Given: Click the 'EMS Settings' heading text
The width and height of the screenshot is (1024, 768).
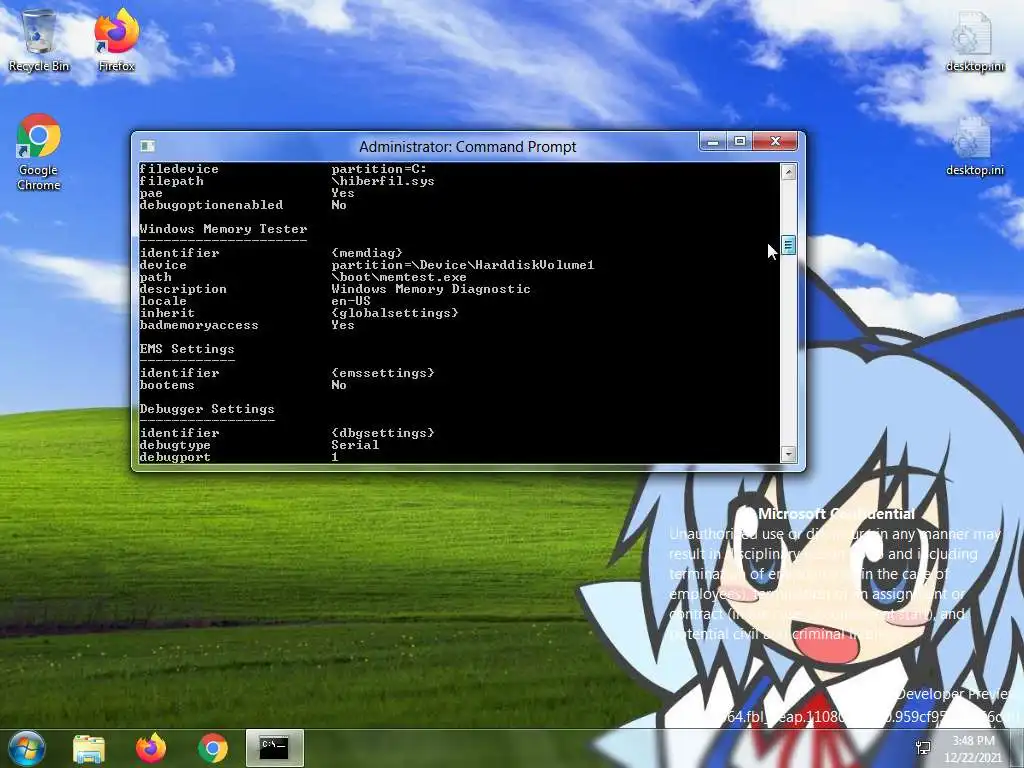Looking at the screenshot, I should point(187,349).
